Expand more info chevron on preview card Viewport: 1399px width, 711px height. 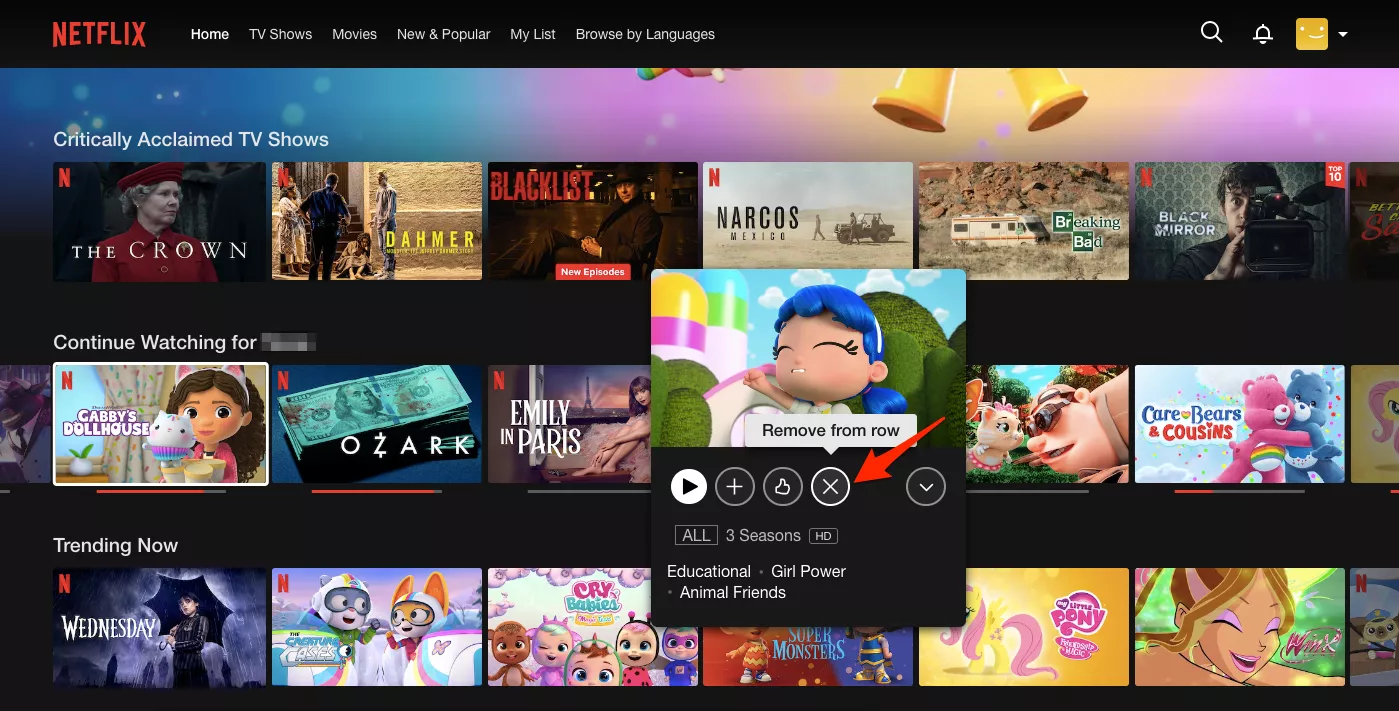click(926, 487)
